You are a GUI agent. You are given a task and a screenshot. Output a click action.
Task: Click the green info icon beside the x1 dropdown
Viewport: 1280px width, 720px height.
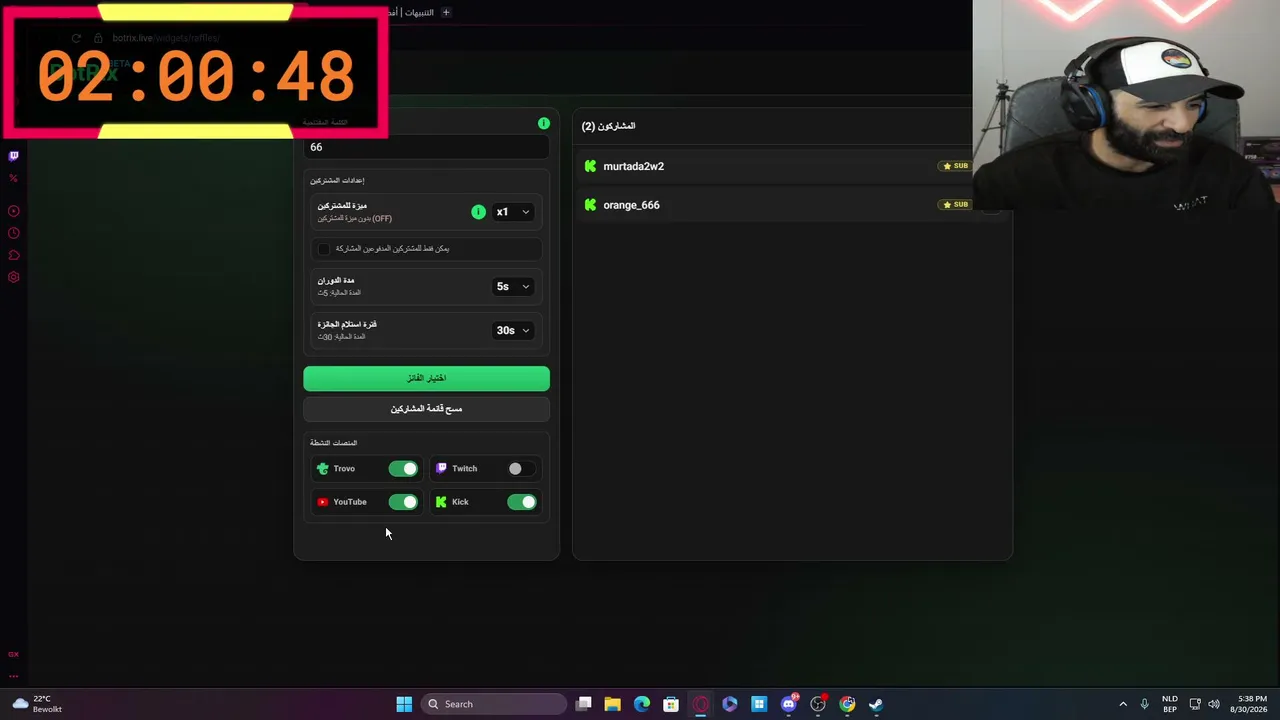[x=478, y=212]
